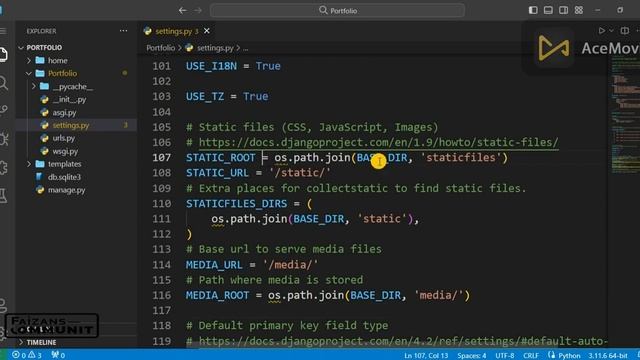Open Run and Debug view
Viewport: 640px width, 360px height.
pyautogui.click(x=3, y=138)
